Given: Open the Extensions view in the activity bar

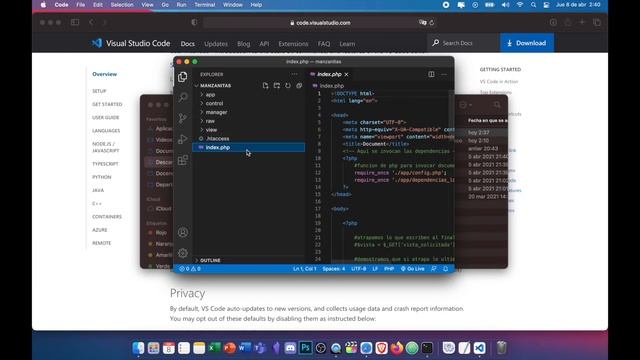Looking at the screenshot, I should pyautogui.click(x=183, y=160).
